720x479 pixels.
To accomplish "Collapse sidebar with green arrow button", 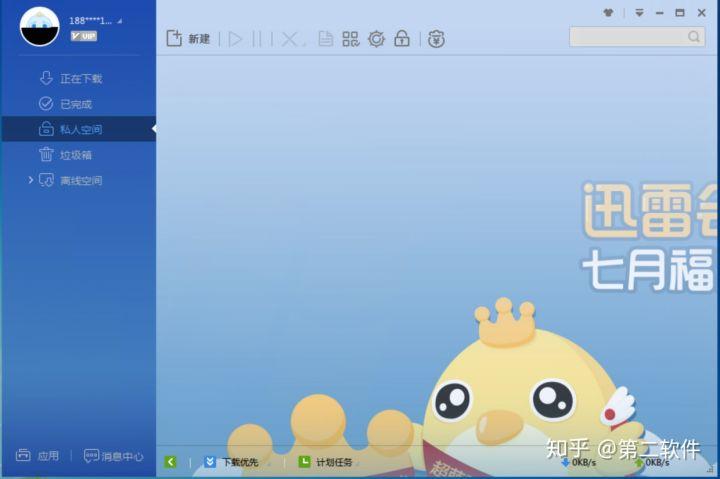I will pos(170,462).
